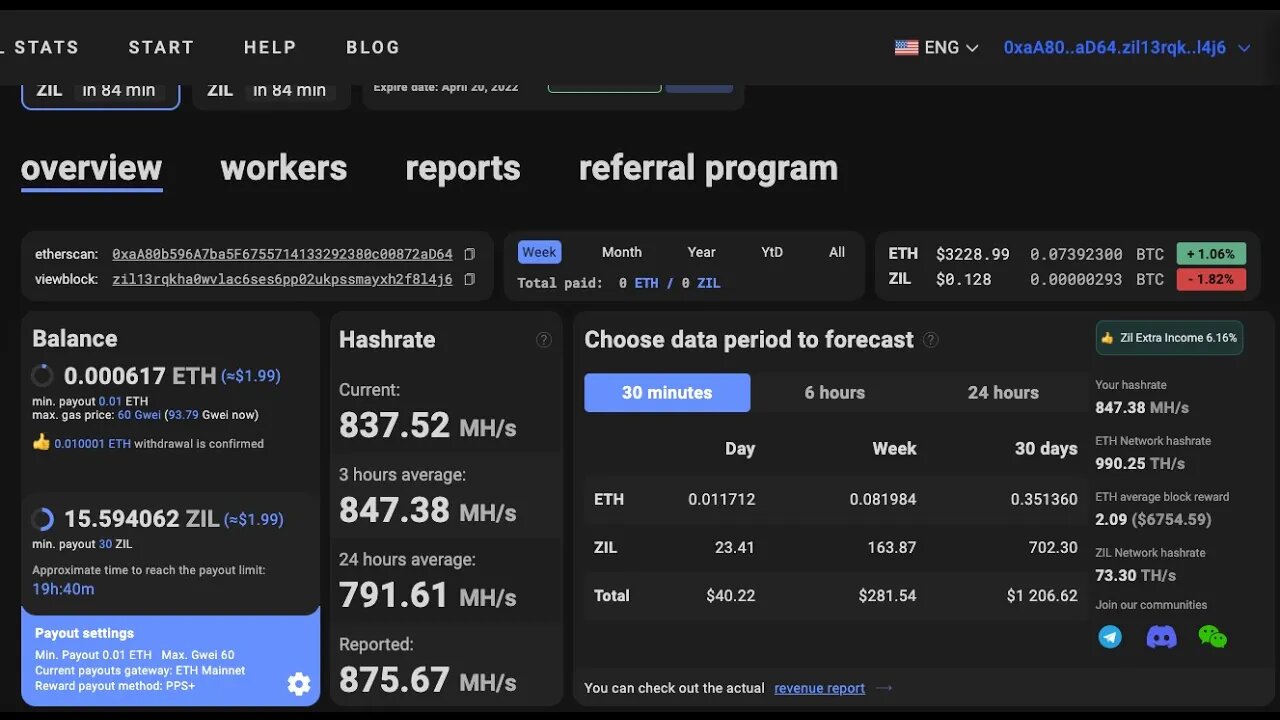Screen dimensions: 1280x720
Task: Copy the etherscan wallet address
Action: point(470,254)
